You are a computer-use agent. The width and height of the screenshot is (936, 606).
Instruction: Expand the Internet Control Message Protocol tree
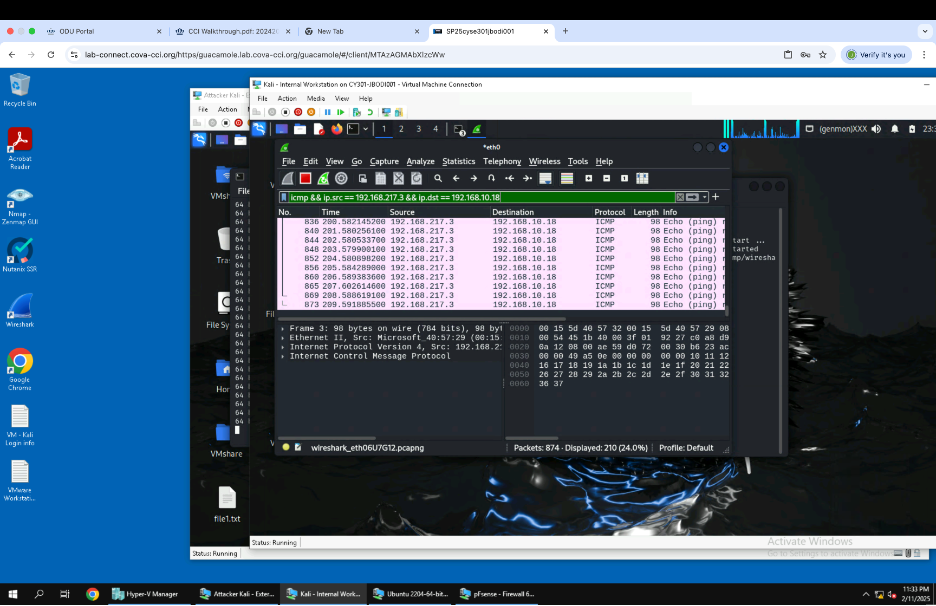(283, 356)
